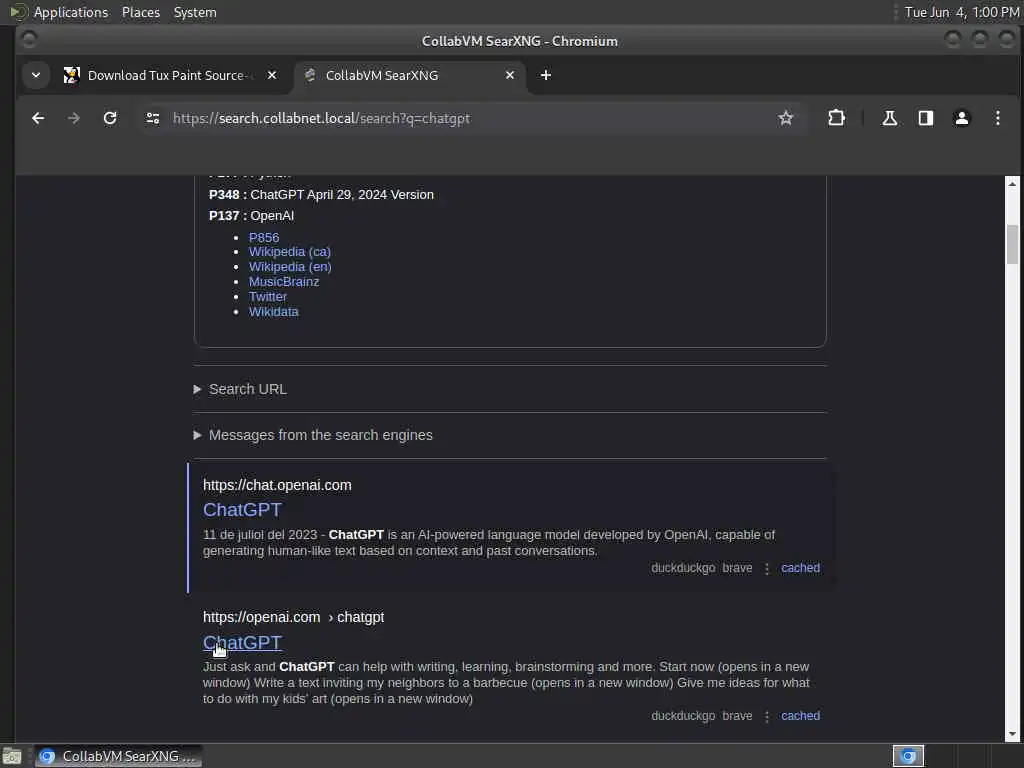Image resolution: width=1024 pixels, height=768 pixels.
Task: Switch to Download Tux Paint Source tab
Action: (x=167, y=75)
